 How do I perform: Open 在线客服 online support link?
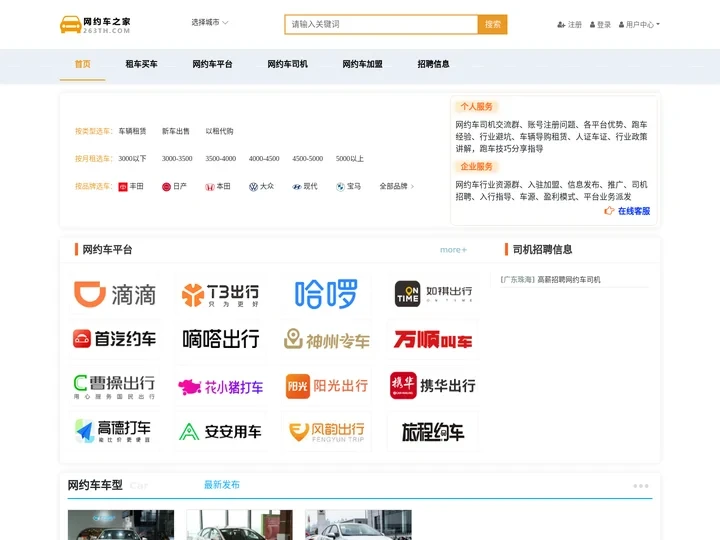click(634, 211)
